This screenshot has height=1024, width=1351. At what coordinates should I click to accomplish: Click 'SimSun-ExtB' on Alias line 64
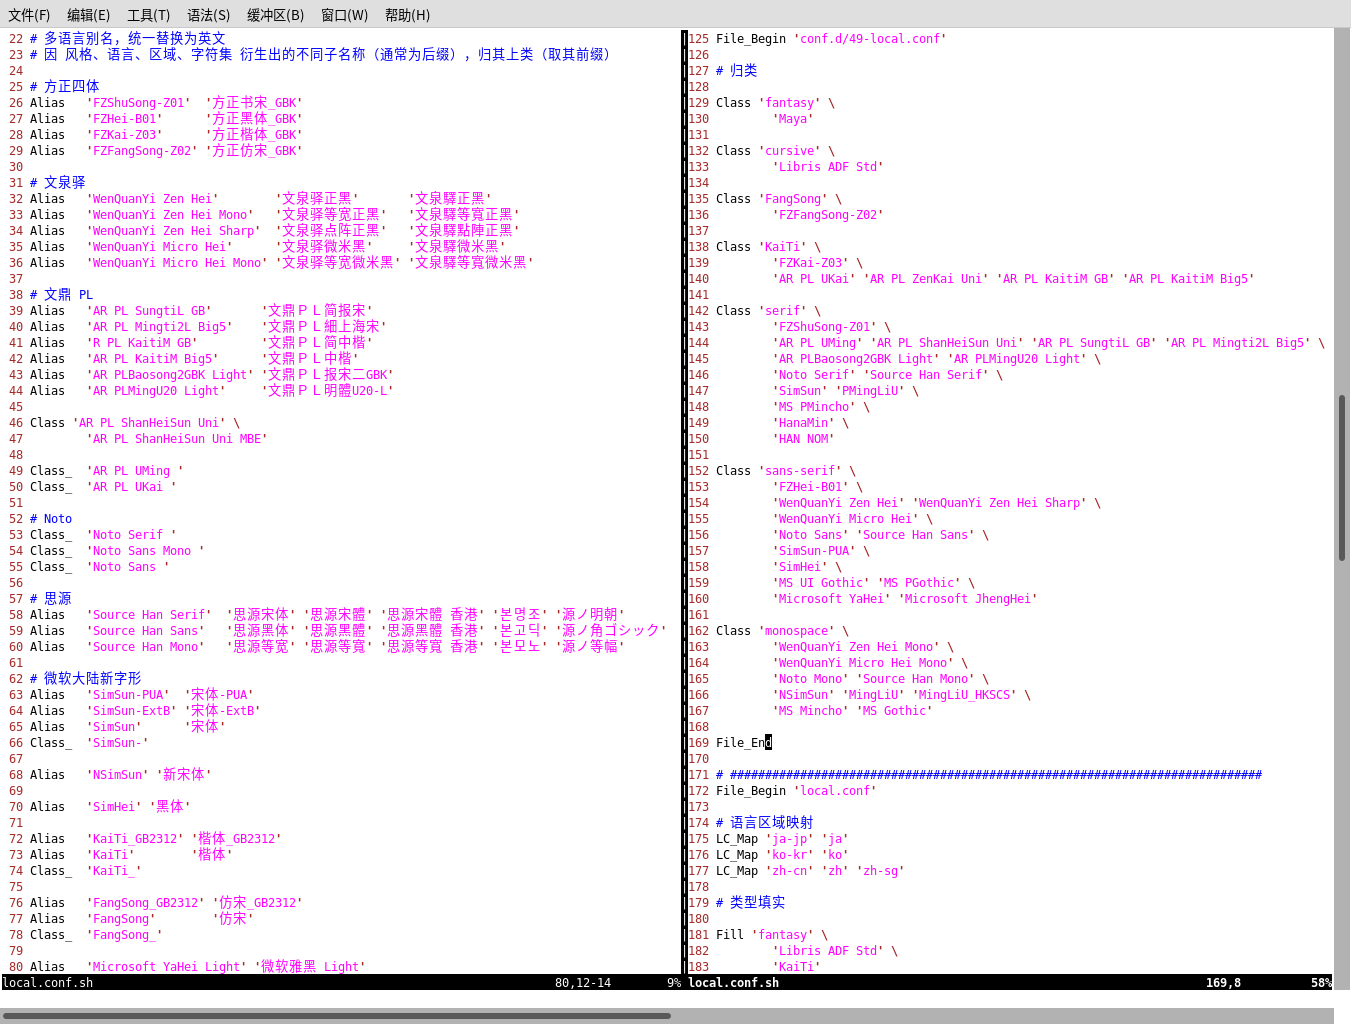click(x=132, y=711)
